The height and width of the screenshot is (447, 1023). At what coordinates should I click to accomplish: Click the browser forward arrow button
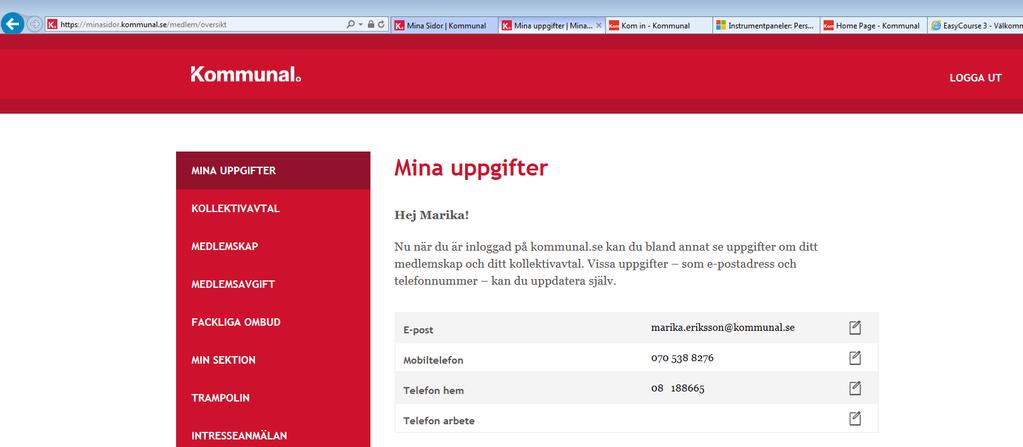[35, 24]
